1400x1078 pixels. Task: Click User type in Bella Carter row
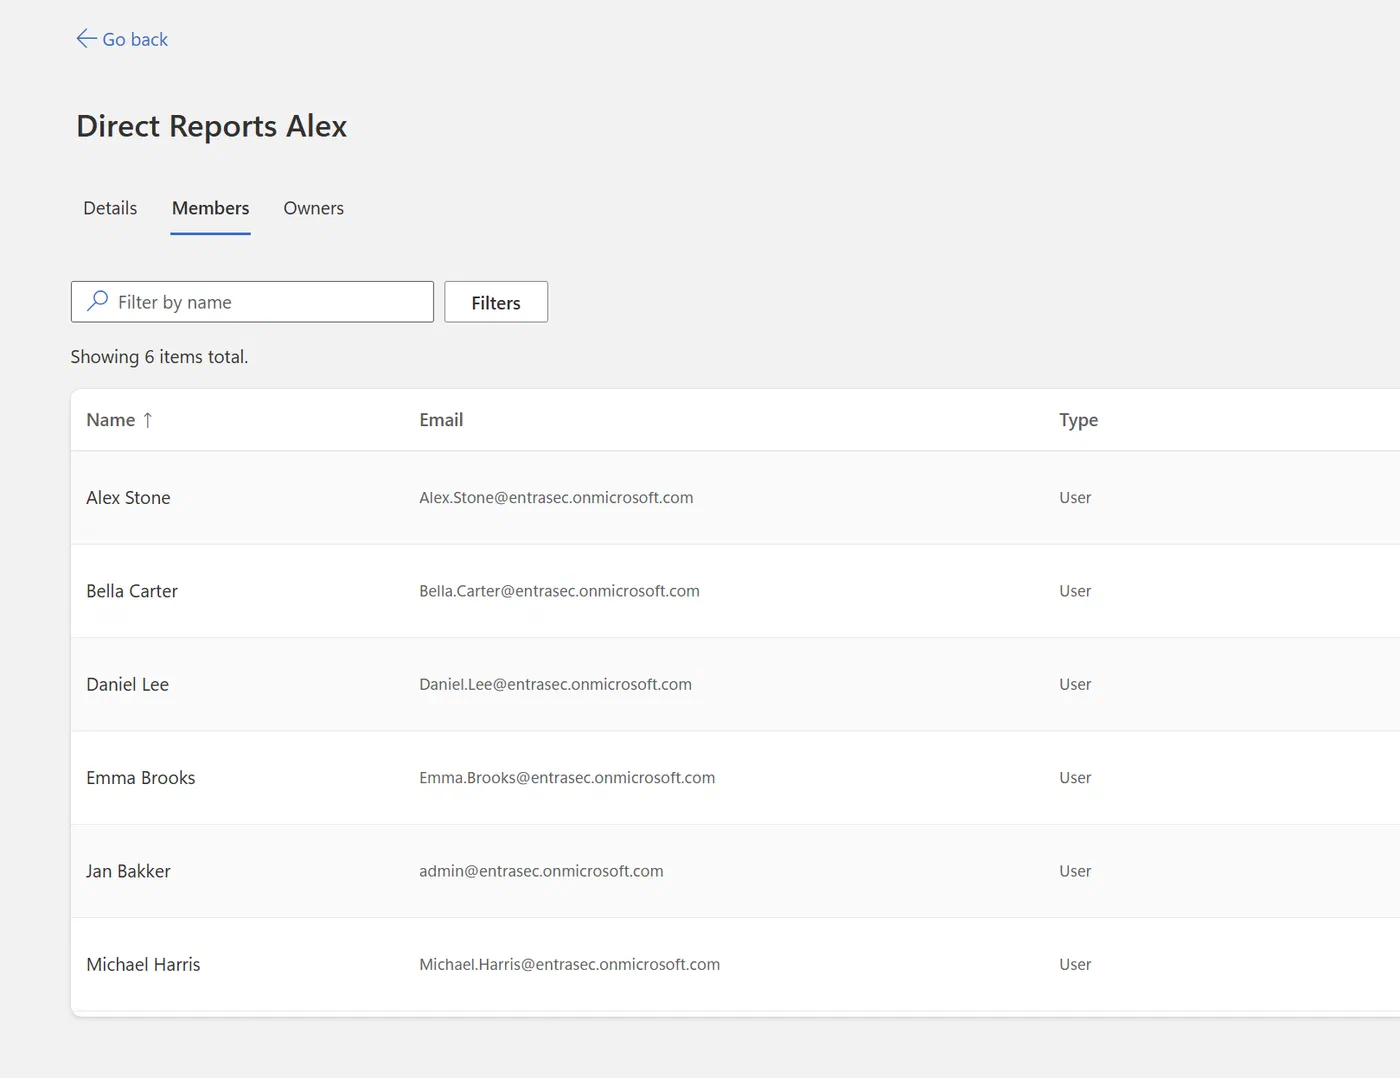(1075, 591)
